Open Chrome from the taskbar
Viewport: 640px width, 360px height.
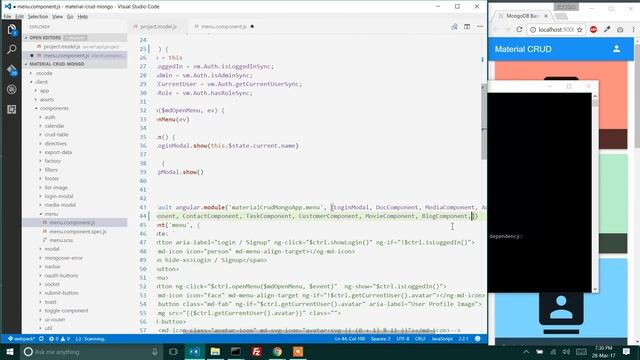click(x=278, y=351)
